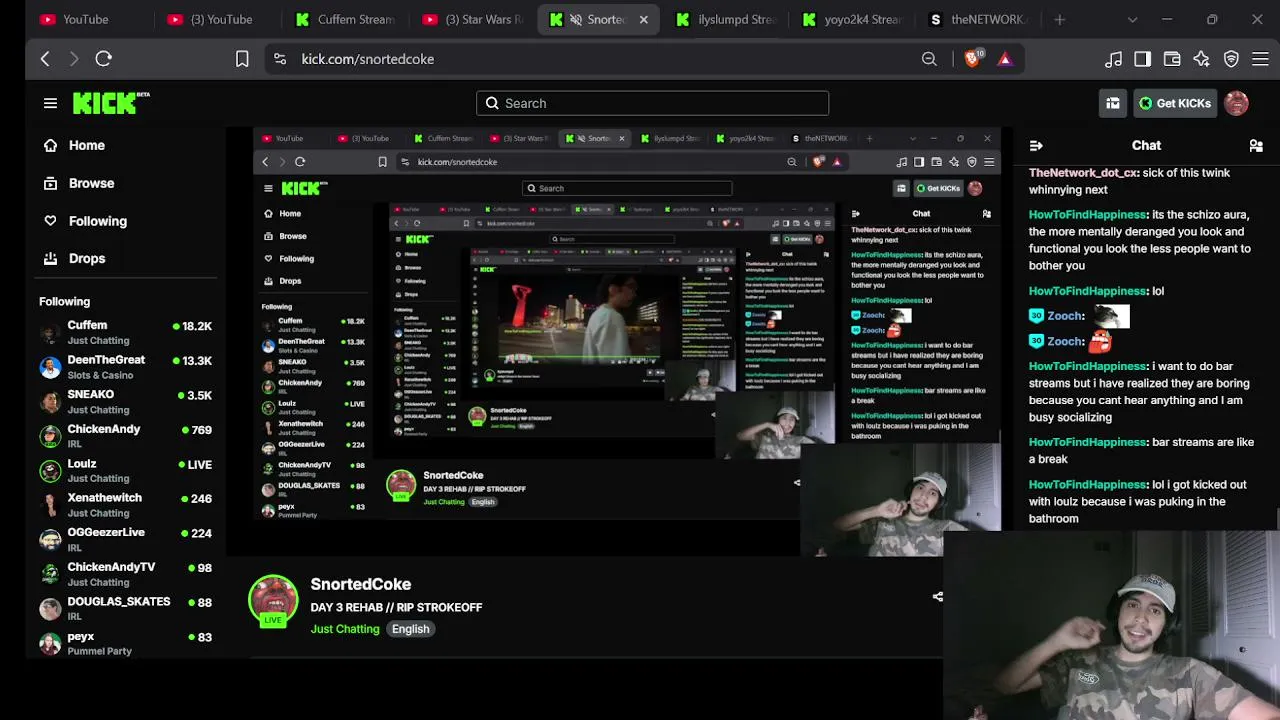Open Xenathewitch's channel in the sidebar
Viewport: 1280px width, 720px height.
[125, 505]
